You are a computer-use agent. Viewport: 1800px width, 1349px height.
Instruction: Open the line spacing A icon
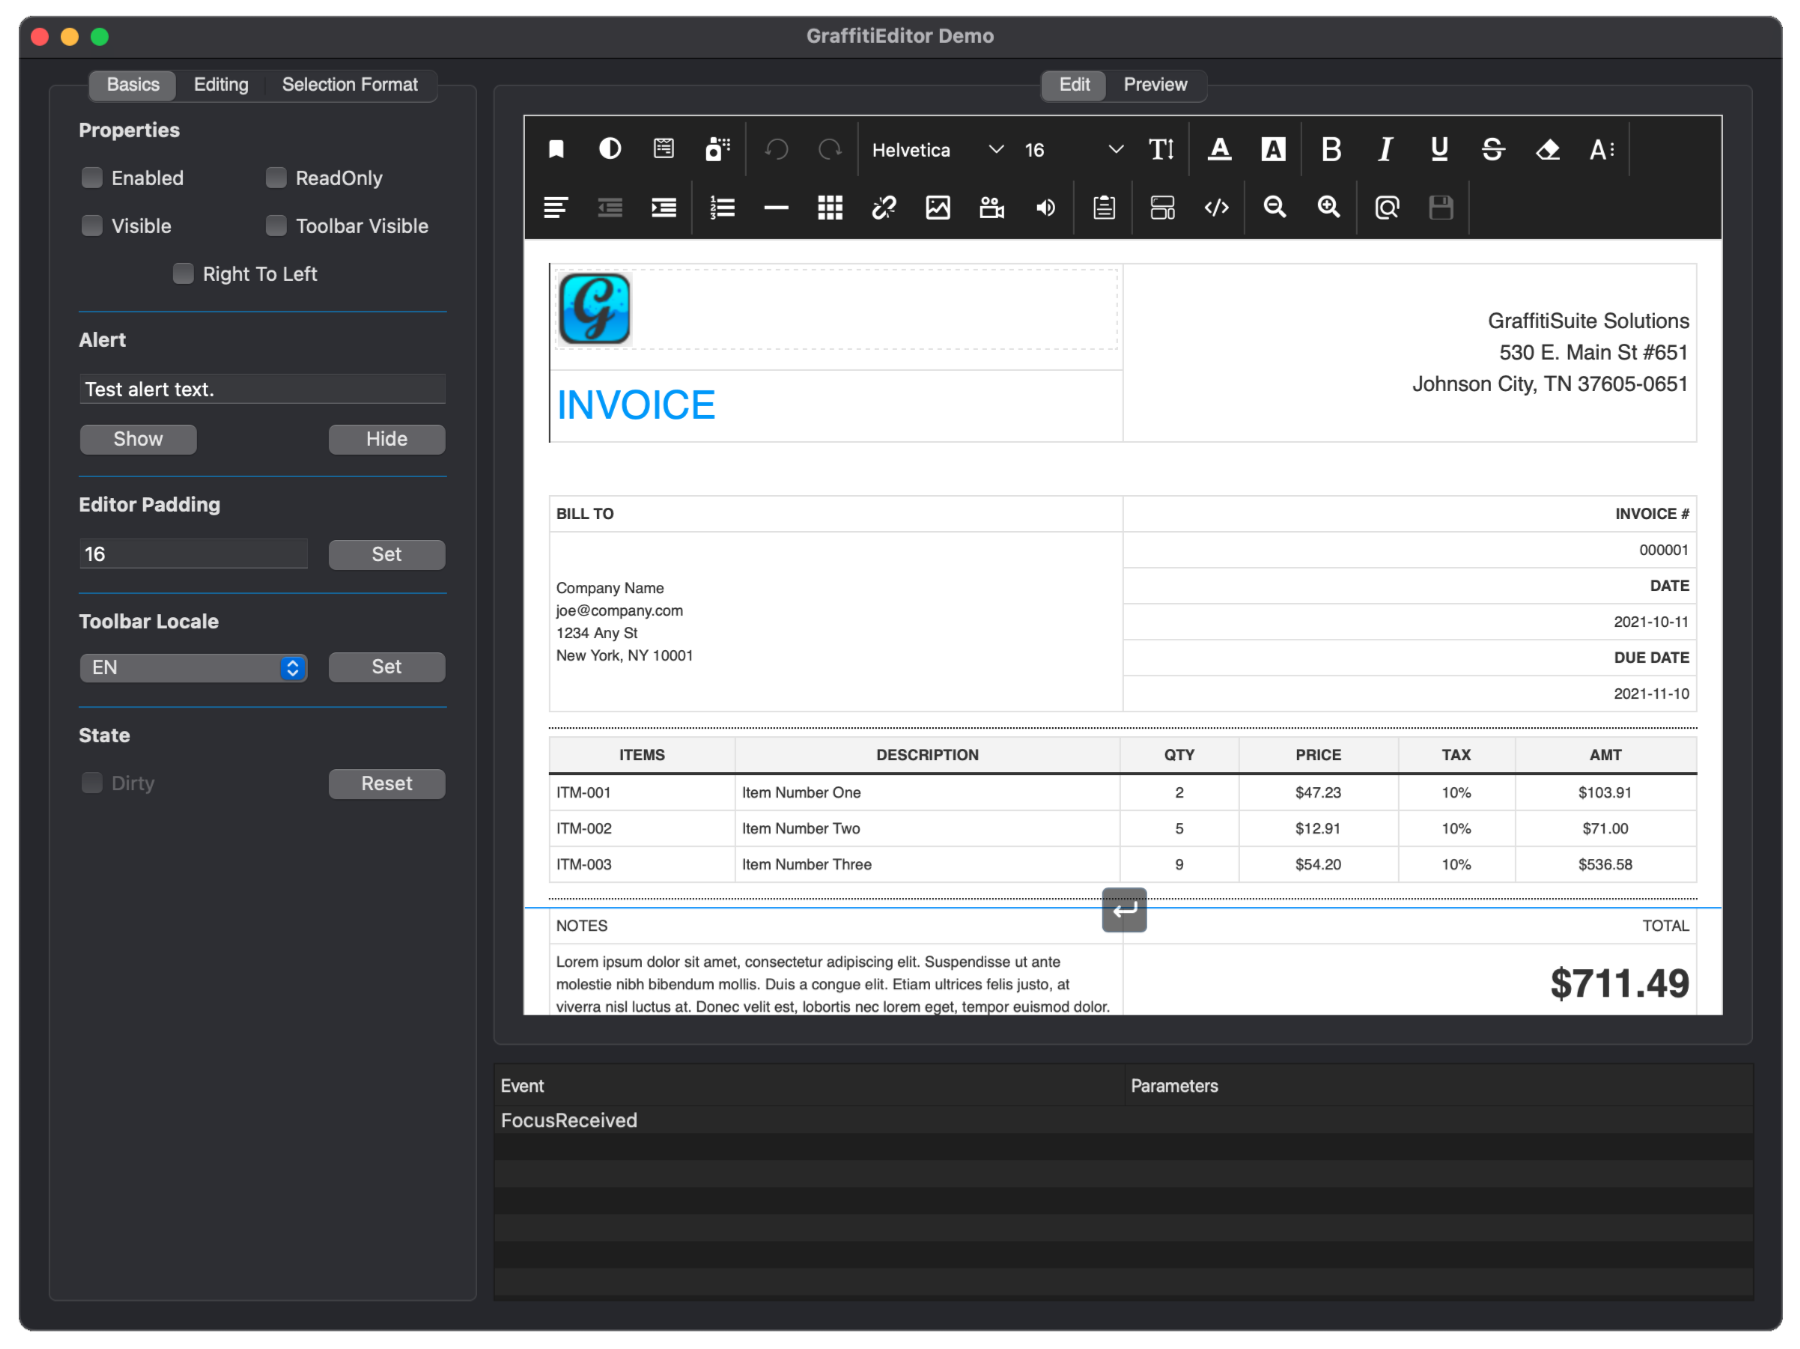(1602, 150)
